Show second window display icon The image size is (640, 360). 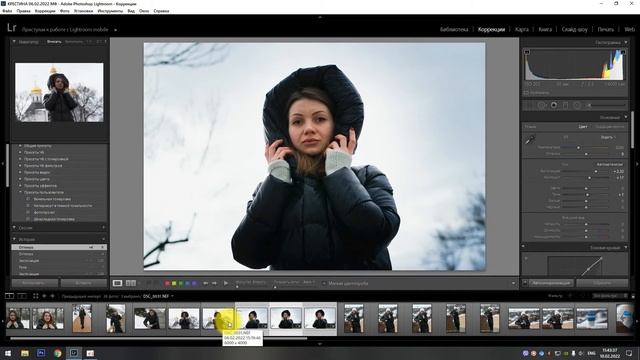point(22,296)
